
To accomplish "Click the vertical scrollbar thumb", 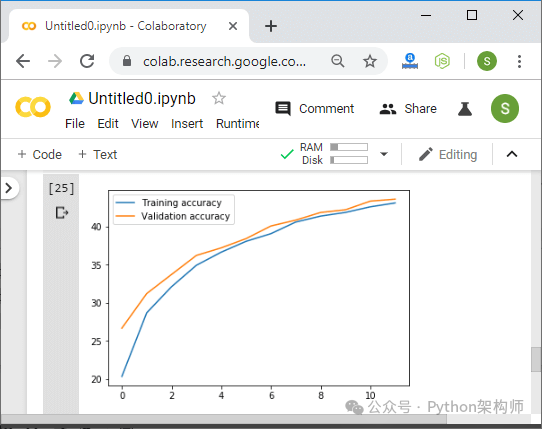I will (536, 359).
